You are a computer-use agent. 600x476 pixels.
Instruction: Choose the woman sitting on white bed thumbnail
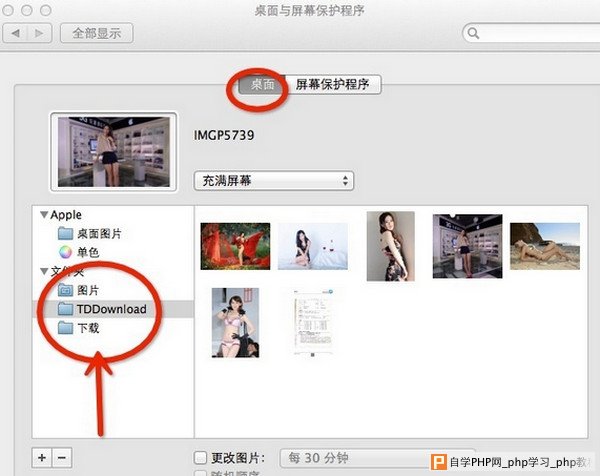click(x=313, y=246)
